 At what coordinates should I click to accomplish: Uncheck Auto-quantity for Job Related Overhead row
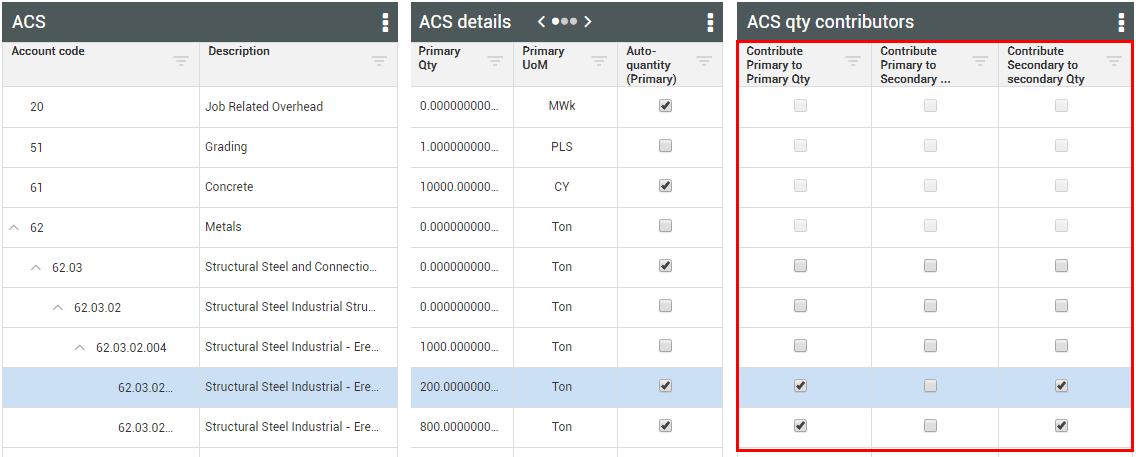click(665, 106)
